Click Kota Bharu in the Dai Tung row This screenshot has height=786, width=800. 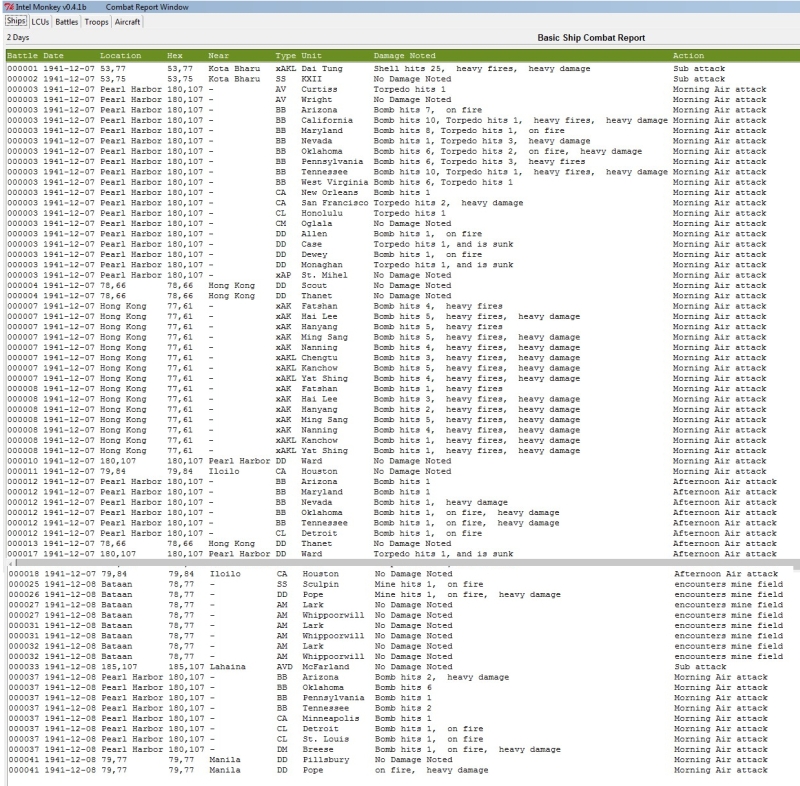(x=234, y=68)
